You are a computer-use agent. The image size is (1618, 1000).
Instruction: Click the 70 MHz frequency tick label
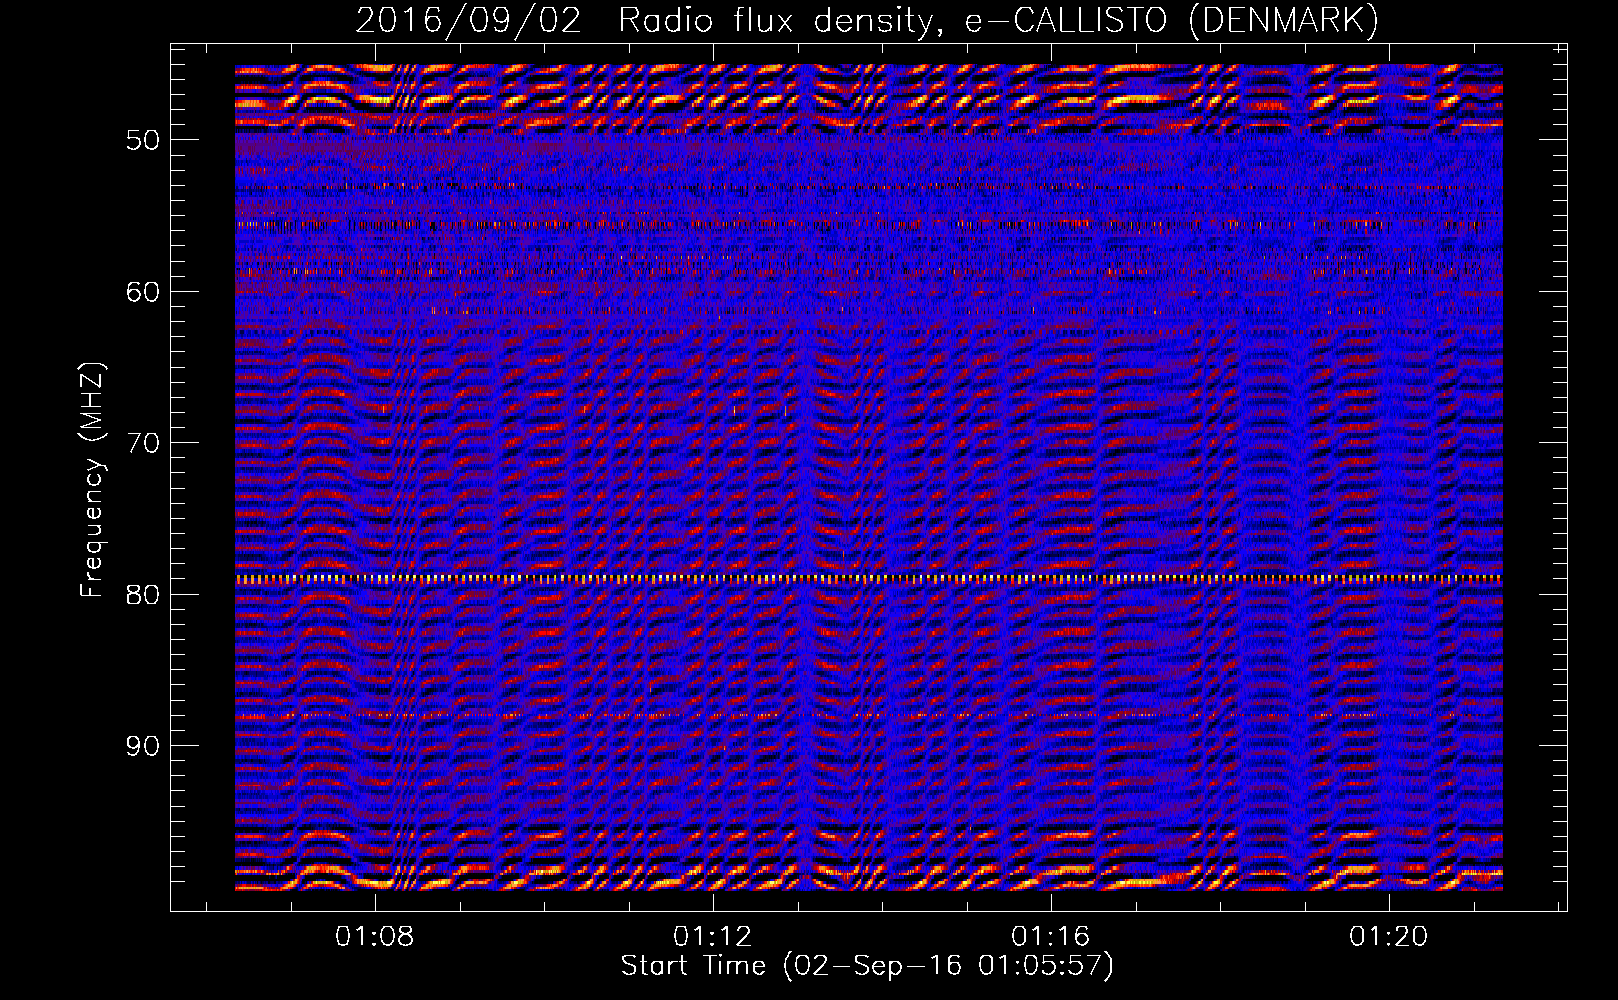[x=142, y=443]
